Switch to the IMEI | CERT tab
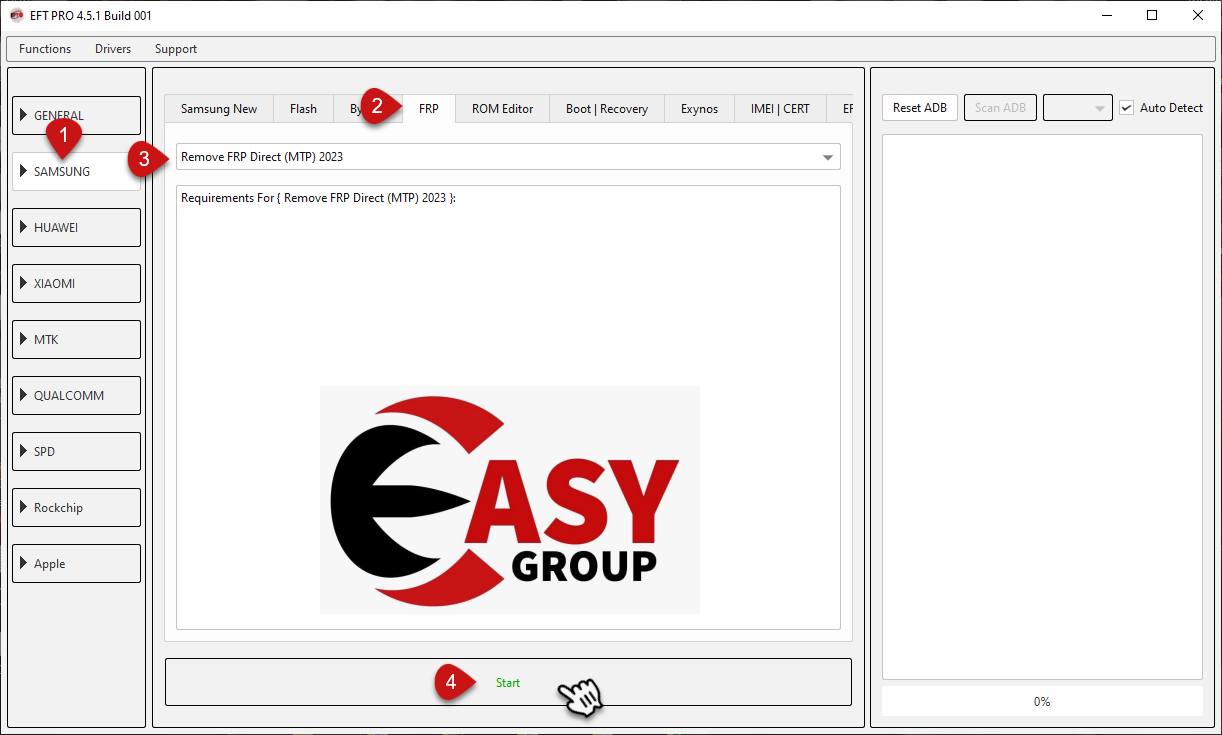 point(781,109)
